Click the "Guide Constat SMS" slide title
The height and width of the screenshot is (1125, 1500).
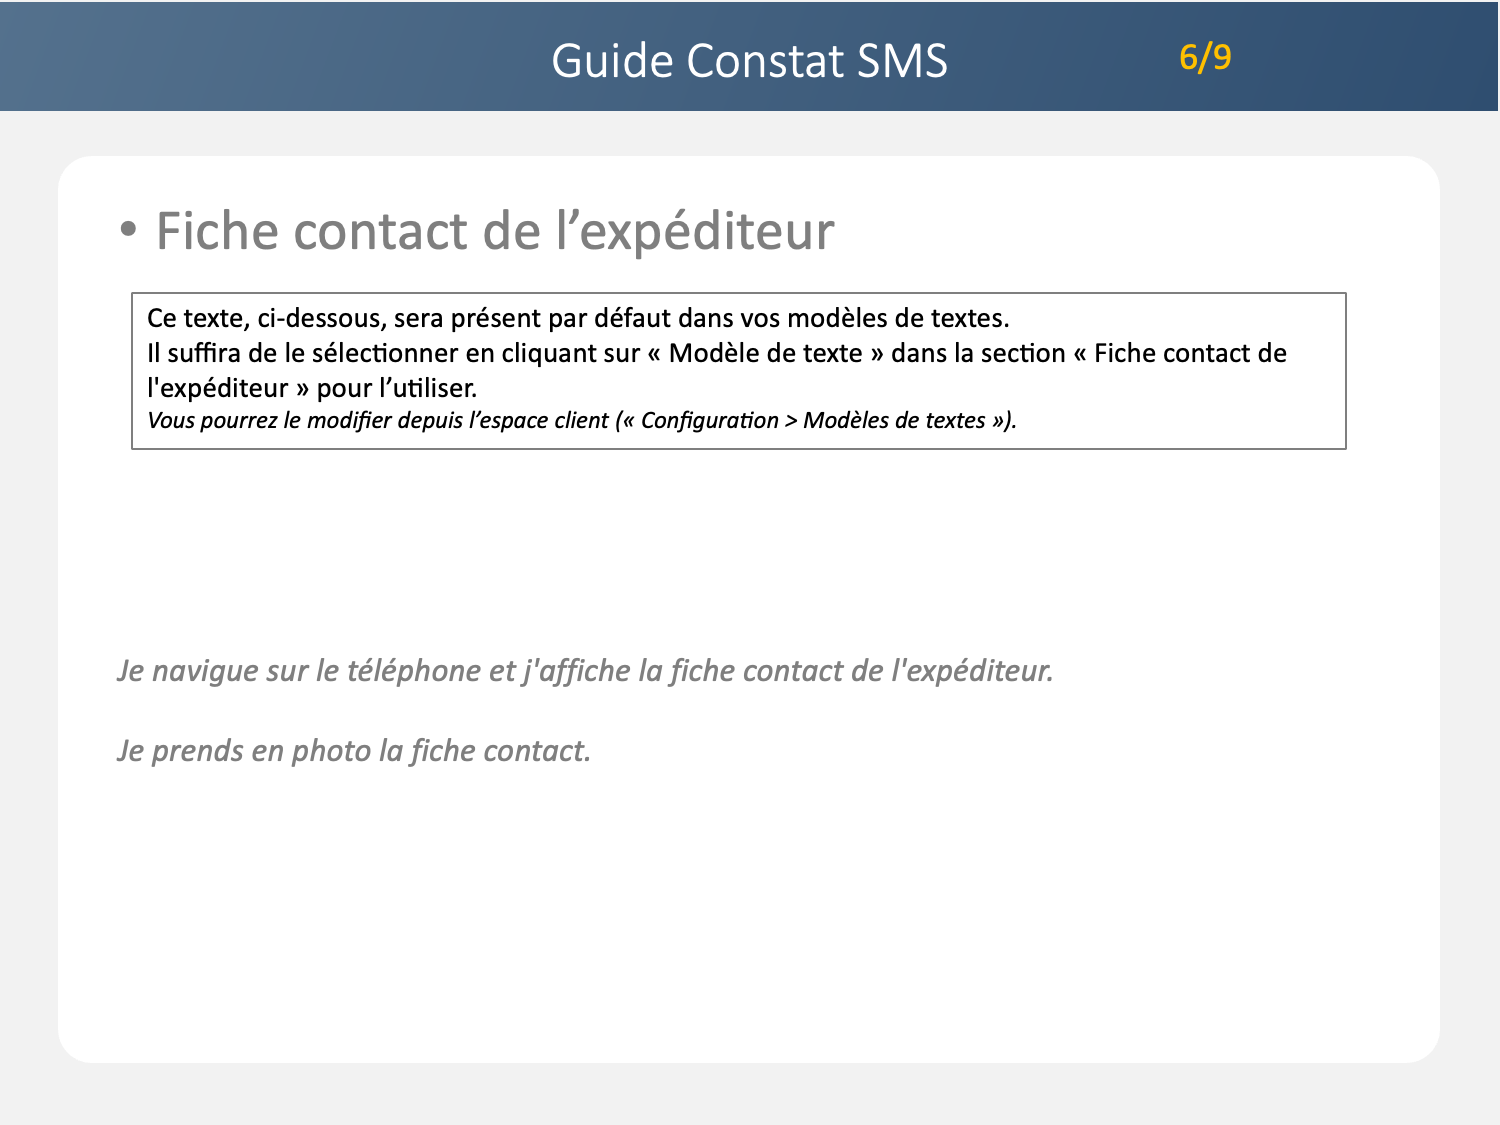click(x=749, y=61)
